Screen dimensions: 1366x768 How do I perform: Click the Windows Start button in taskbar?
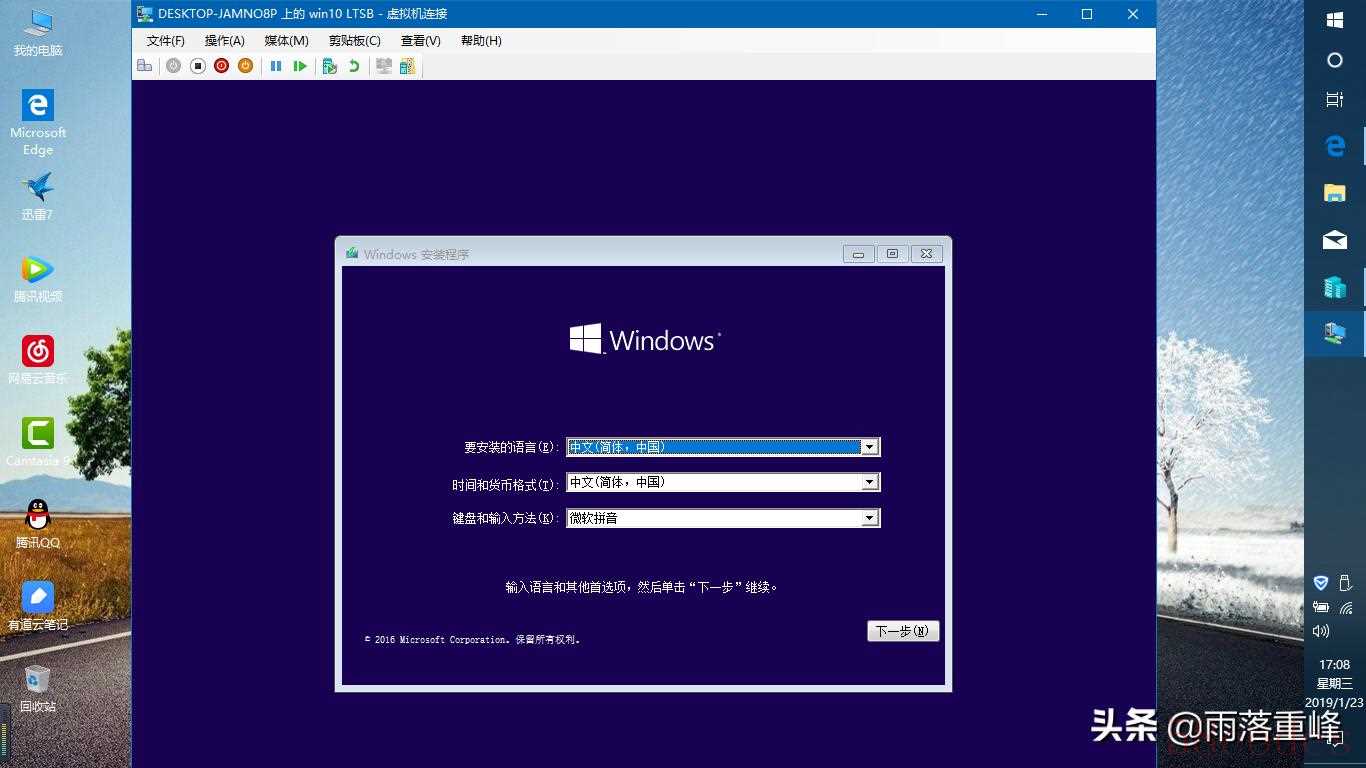[1334, 20]
